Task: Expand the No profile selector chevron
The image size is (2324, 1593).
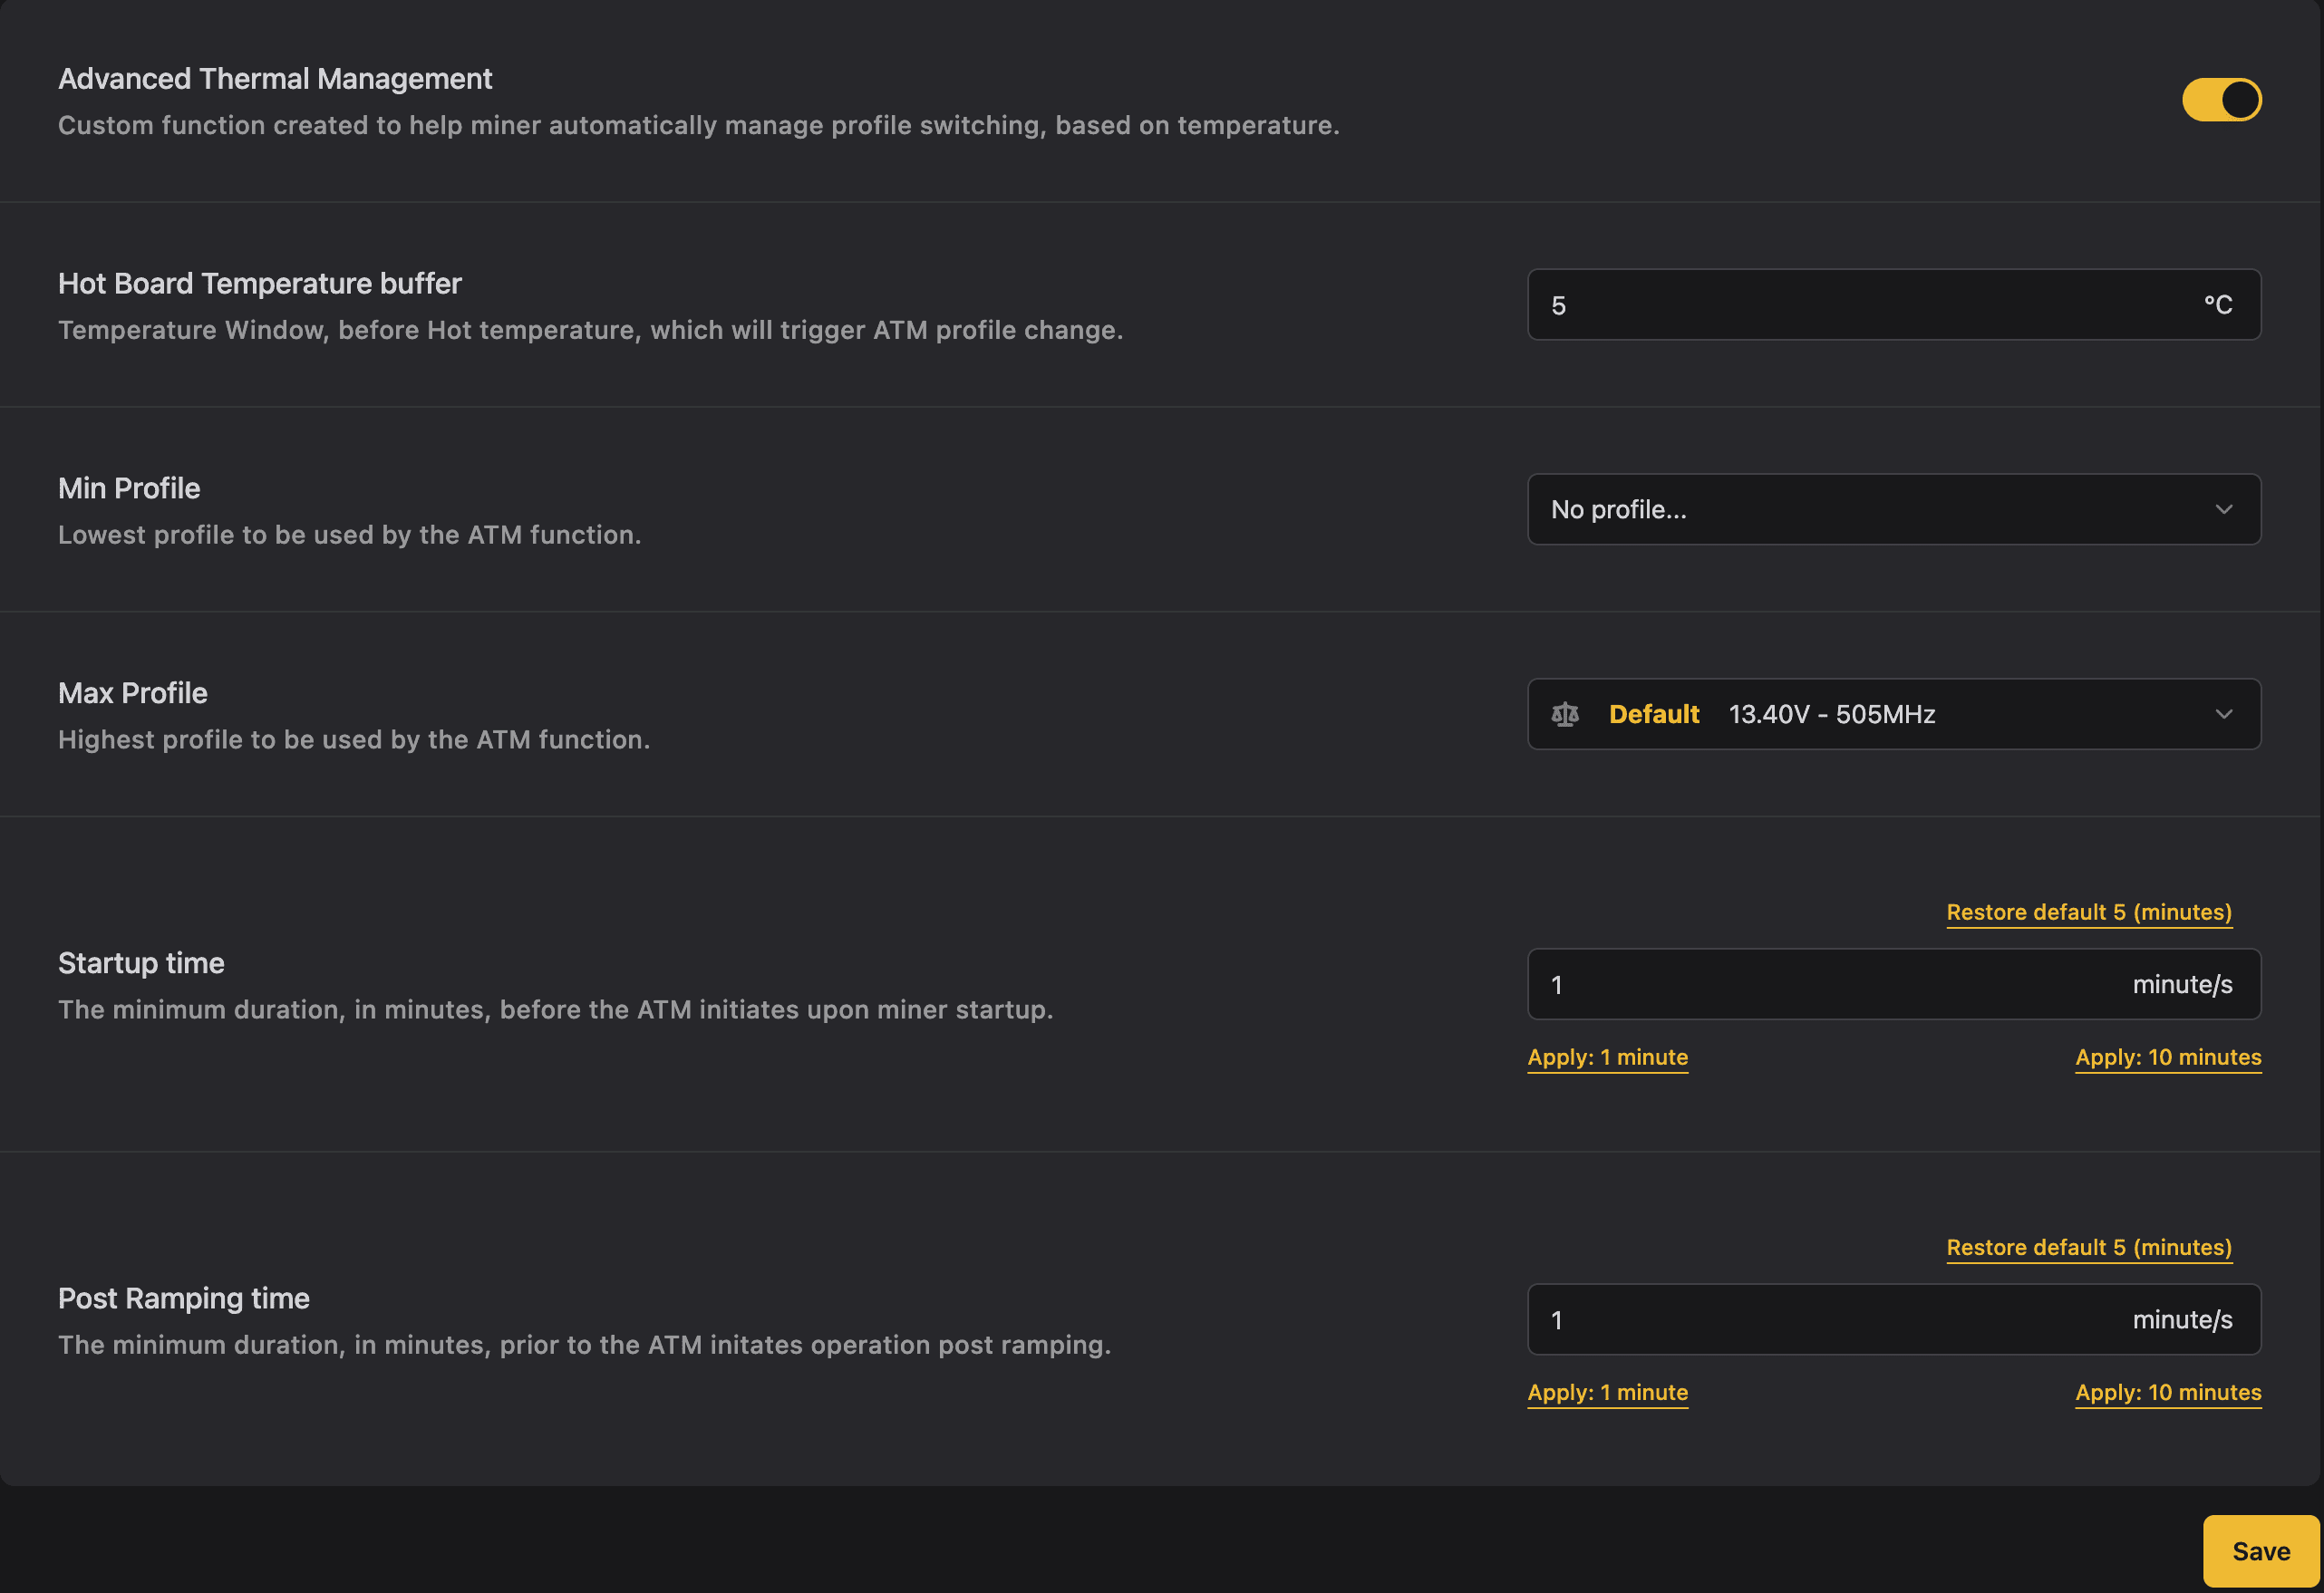Action: click(2224, 509)
